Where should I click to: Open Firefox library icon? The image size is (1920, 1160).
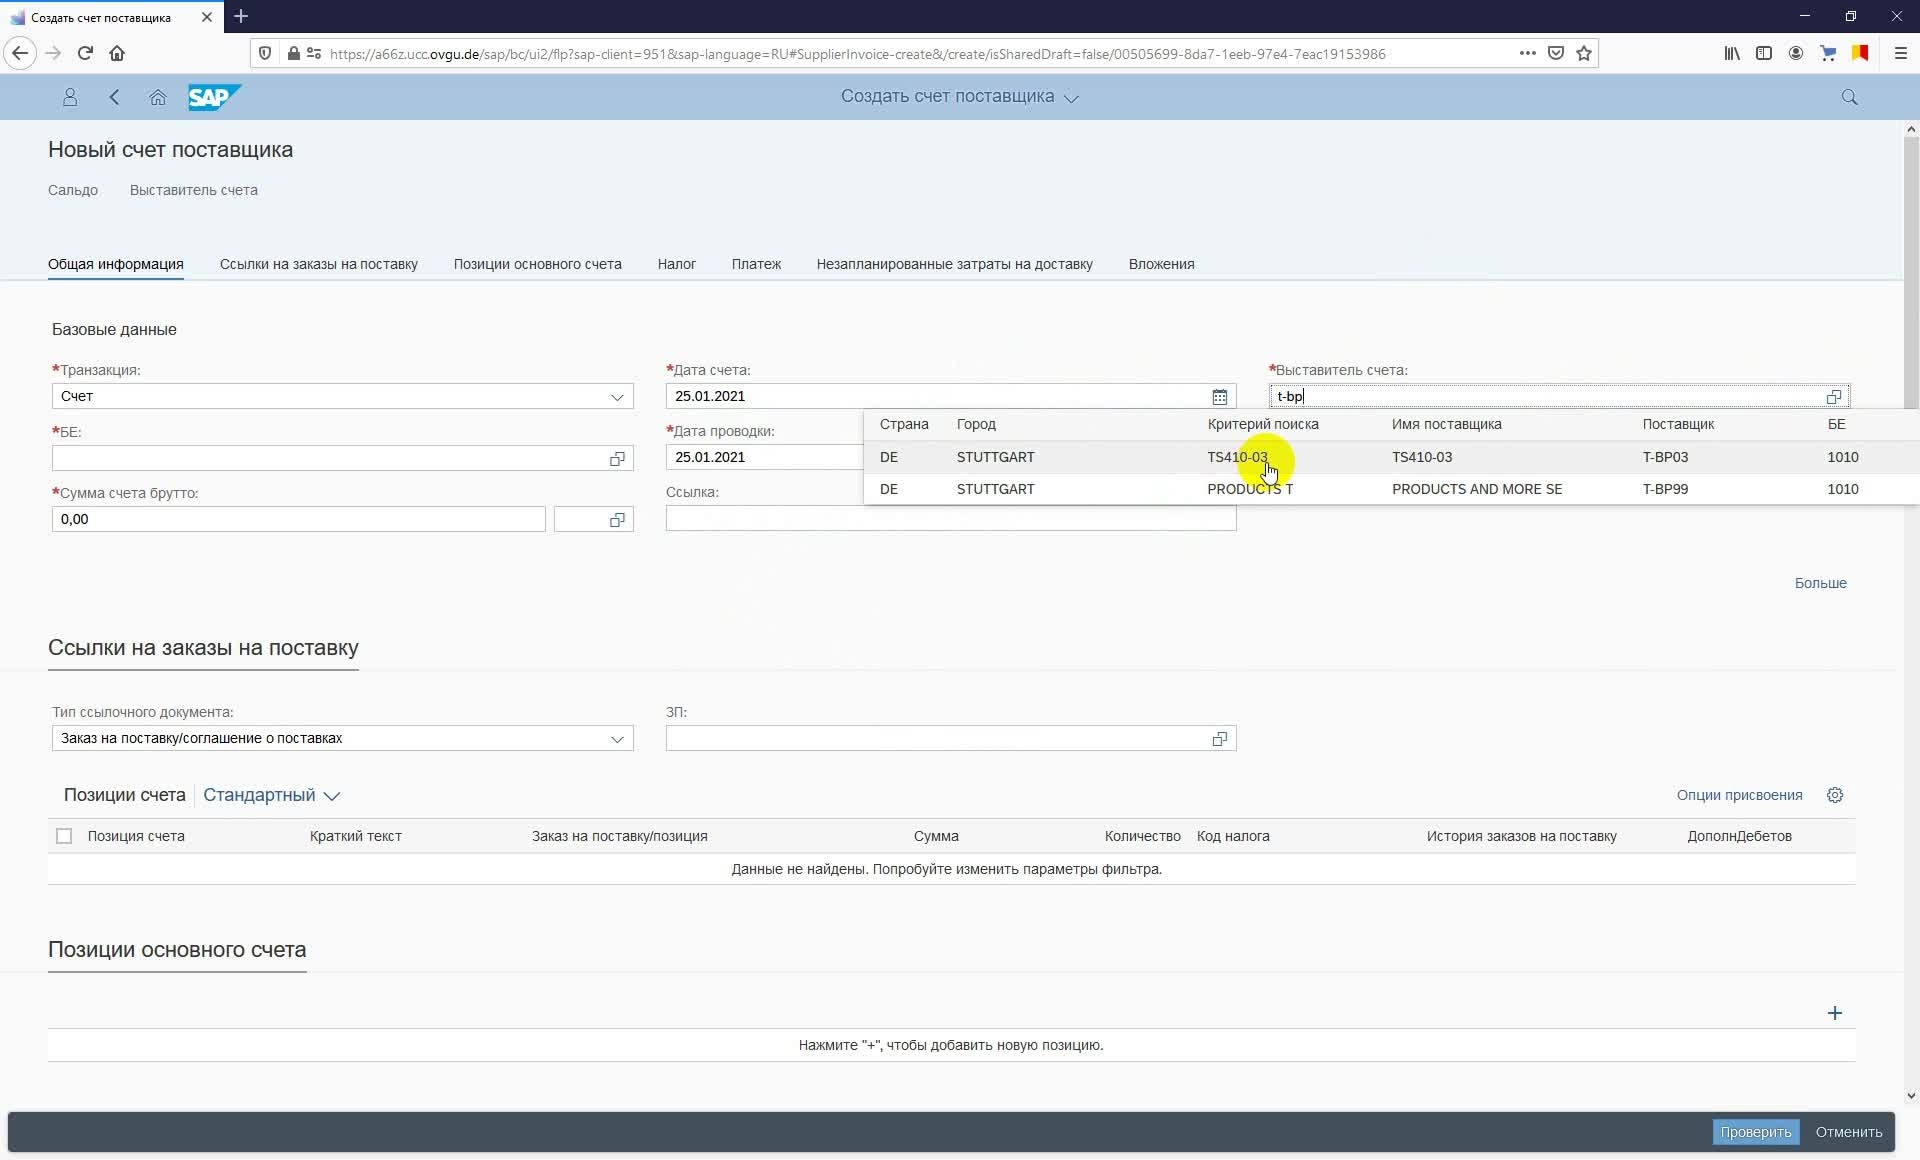click(x=1732, y=54)
